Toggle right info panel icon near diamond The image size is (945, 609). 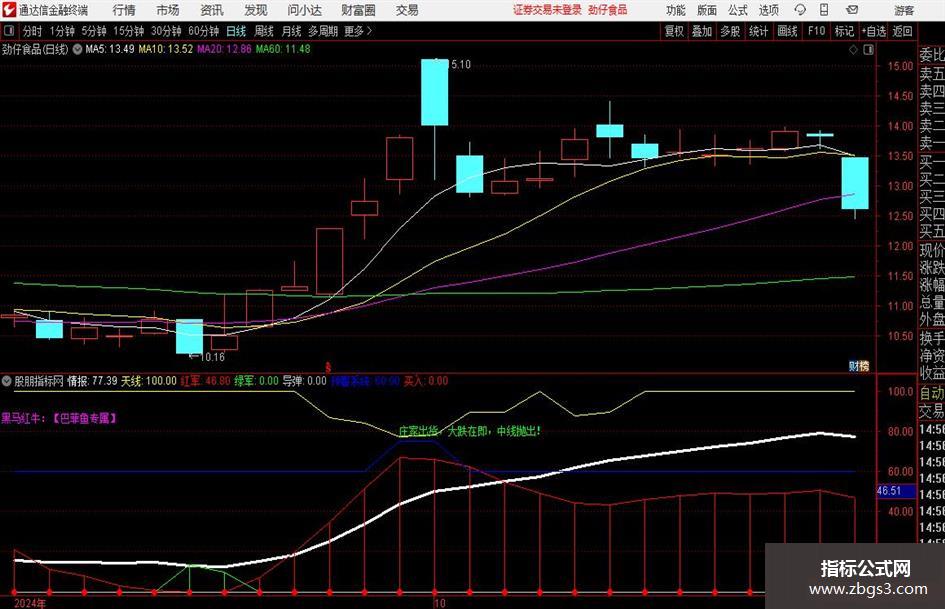[868, 50]
